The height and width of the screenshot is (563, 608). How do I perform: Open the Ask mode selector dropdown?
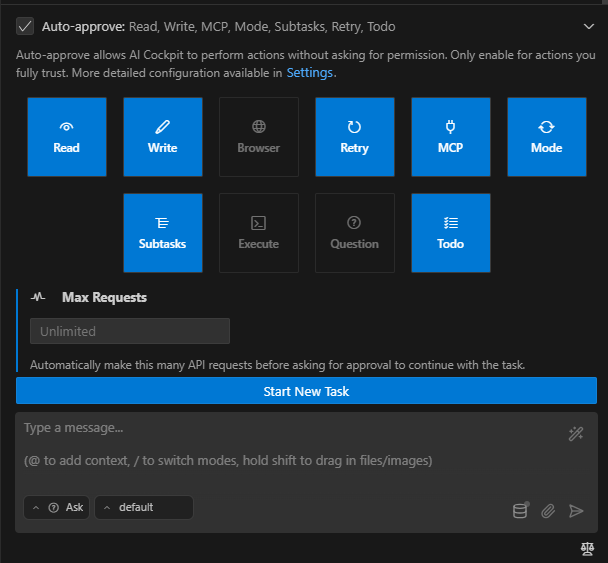click(x=57, y=507)
